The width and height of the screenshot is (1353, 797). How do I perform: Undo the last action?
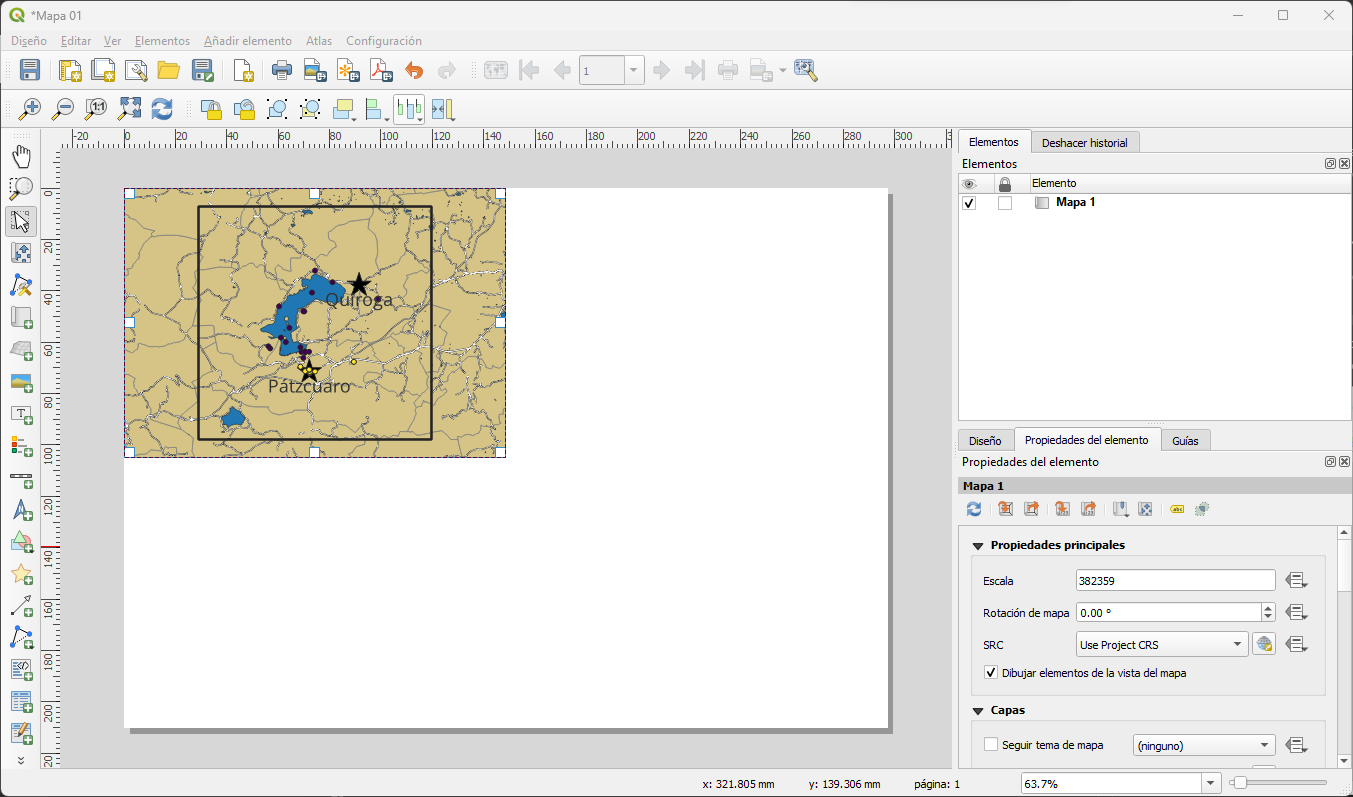(x=414, y=70)
